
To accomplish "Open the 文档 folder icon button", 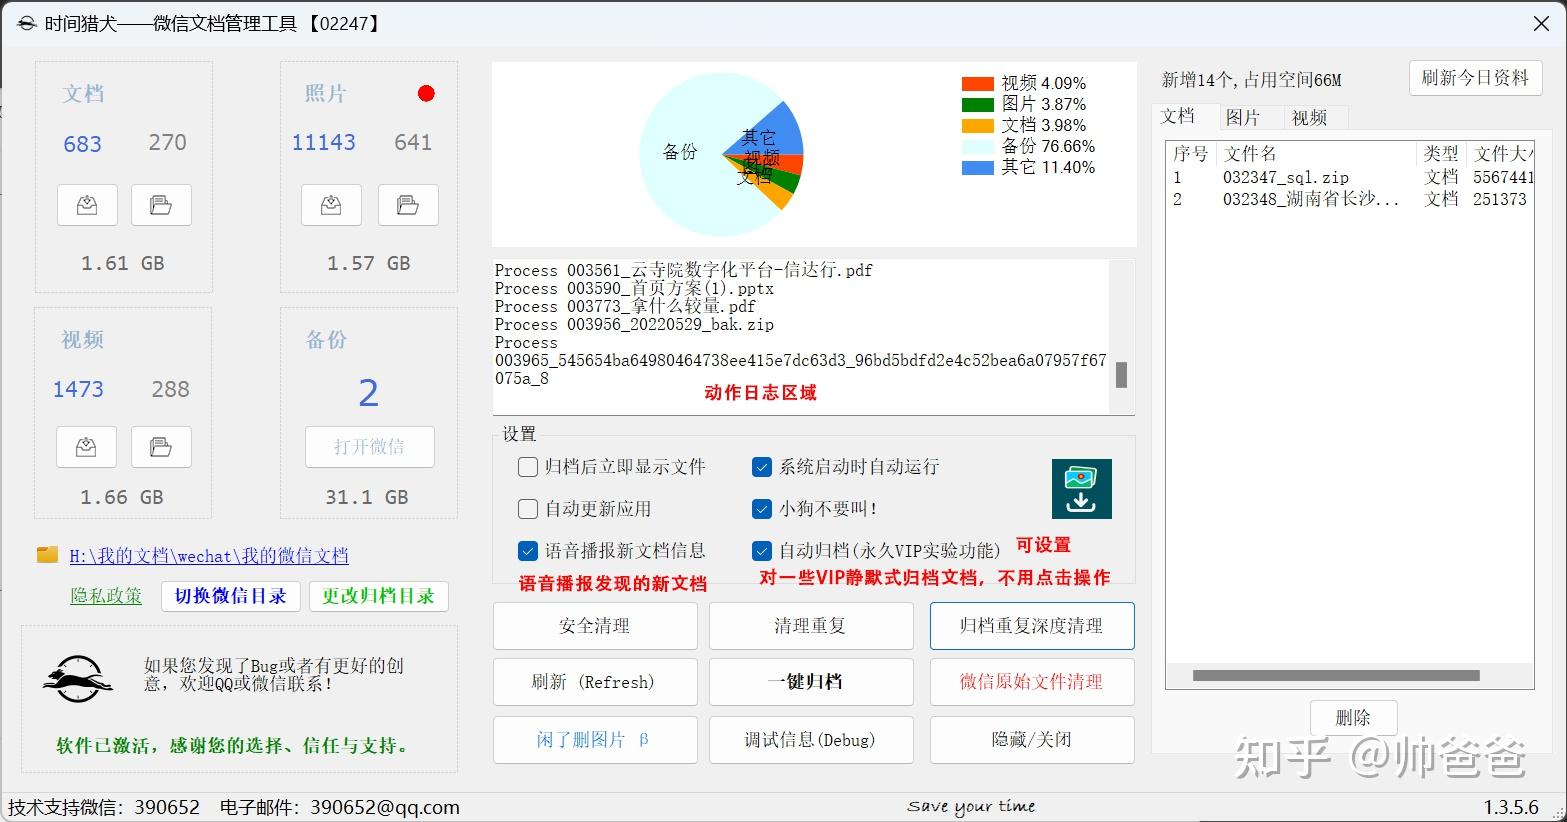I will [x=161, y=205].
